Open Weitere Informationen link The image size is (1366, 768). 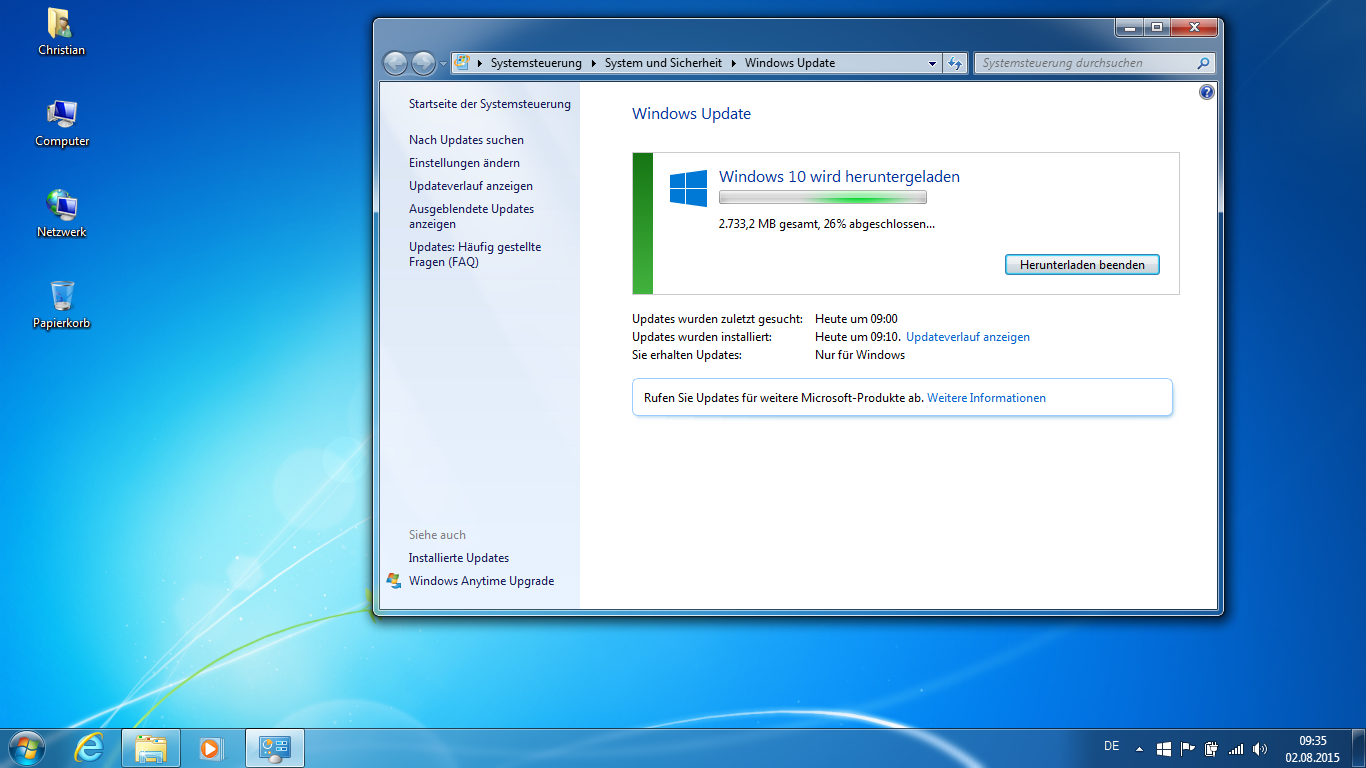[x=987, y=398]
